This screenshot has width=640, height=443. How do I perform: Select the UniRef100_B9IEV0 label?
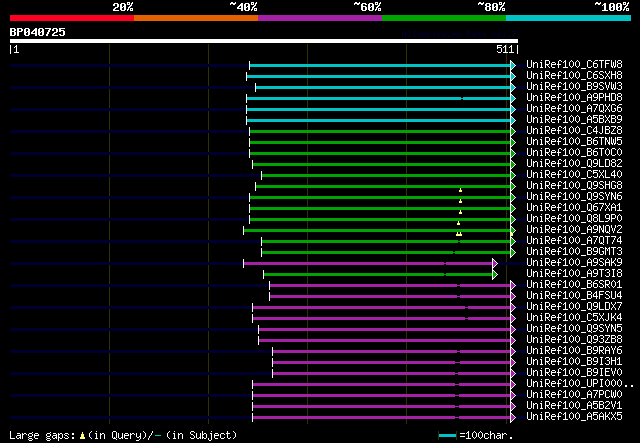coord(574,373)
